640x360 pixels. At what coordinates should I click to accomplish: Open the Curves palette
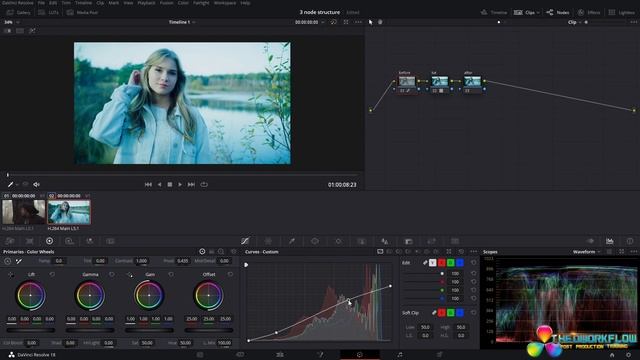point(245,241)
